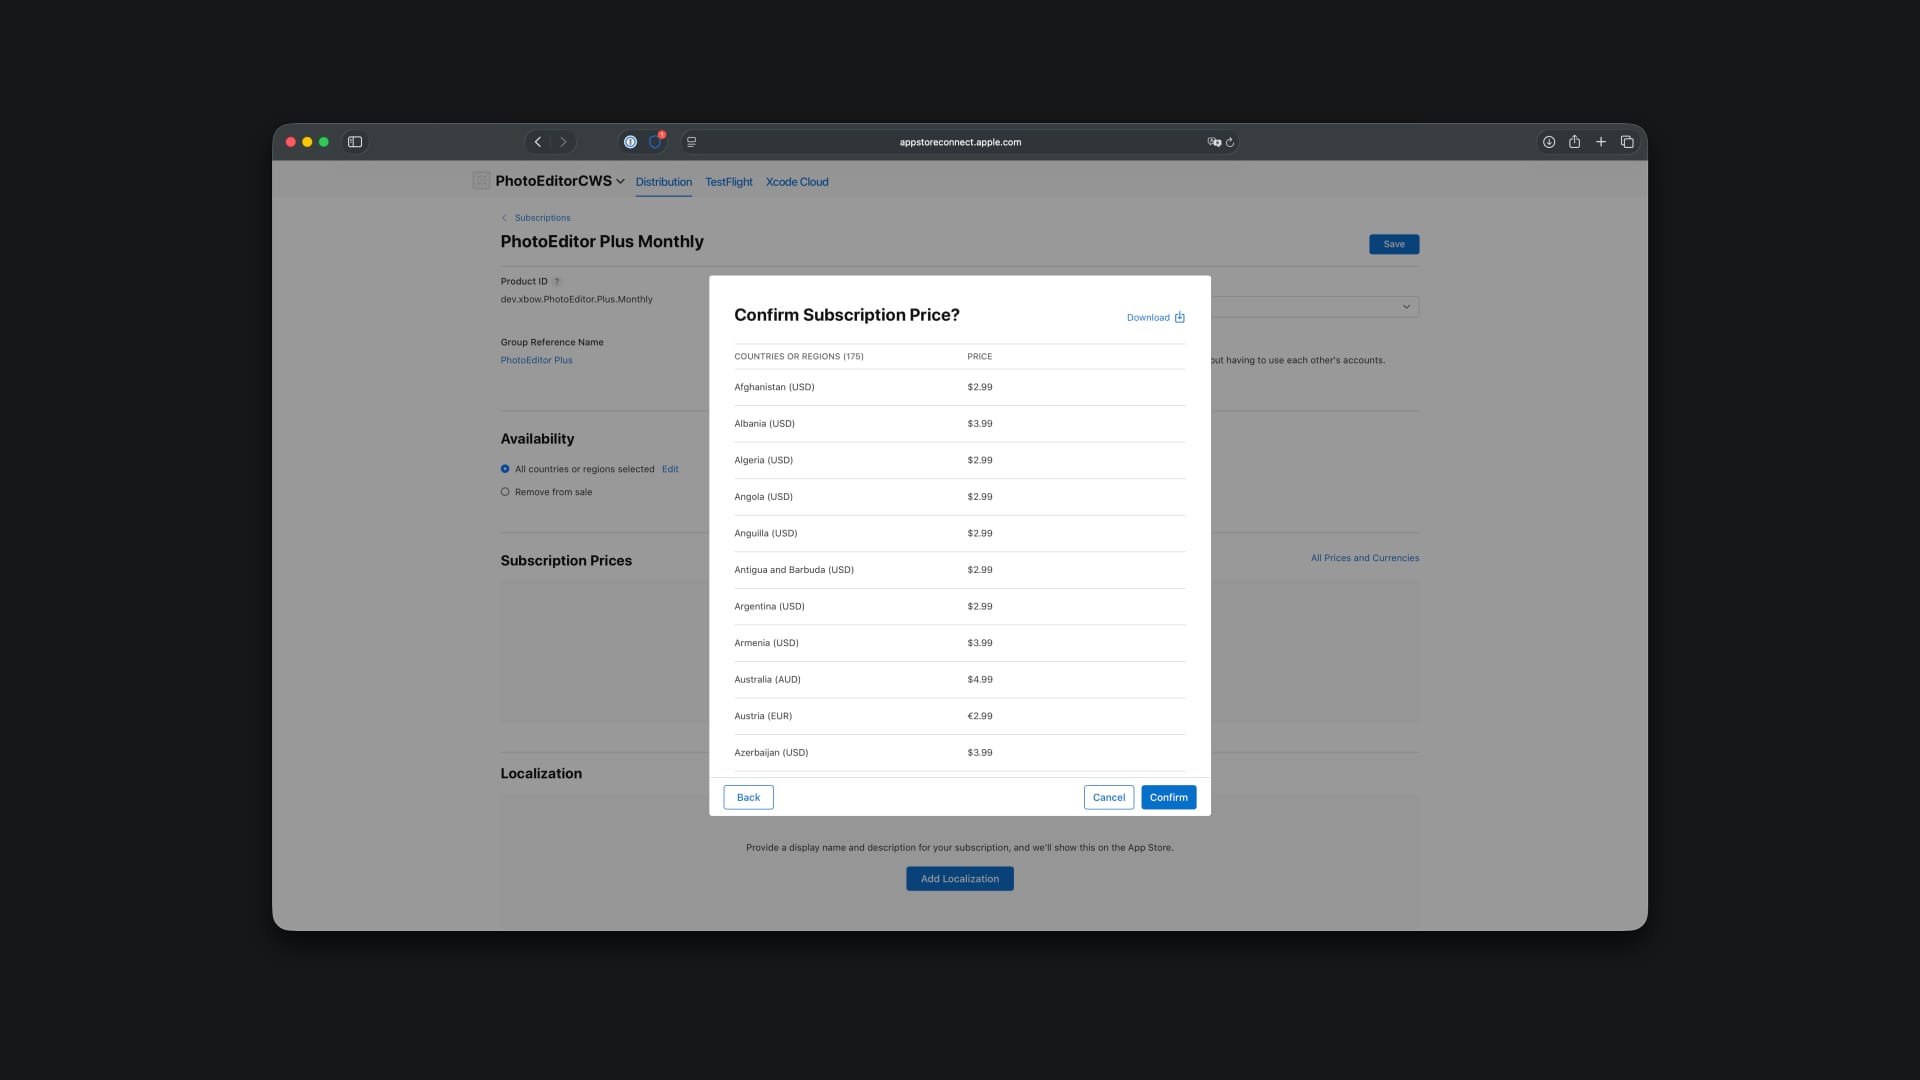
Task: Open the 1Password extension icon
Action: coord(630,142)
